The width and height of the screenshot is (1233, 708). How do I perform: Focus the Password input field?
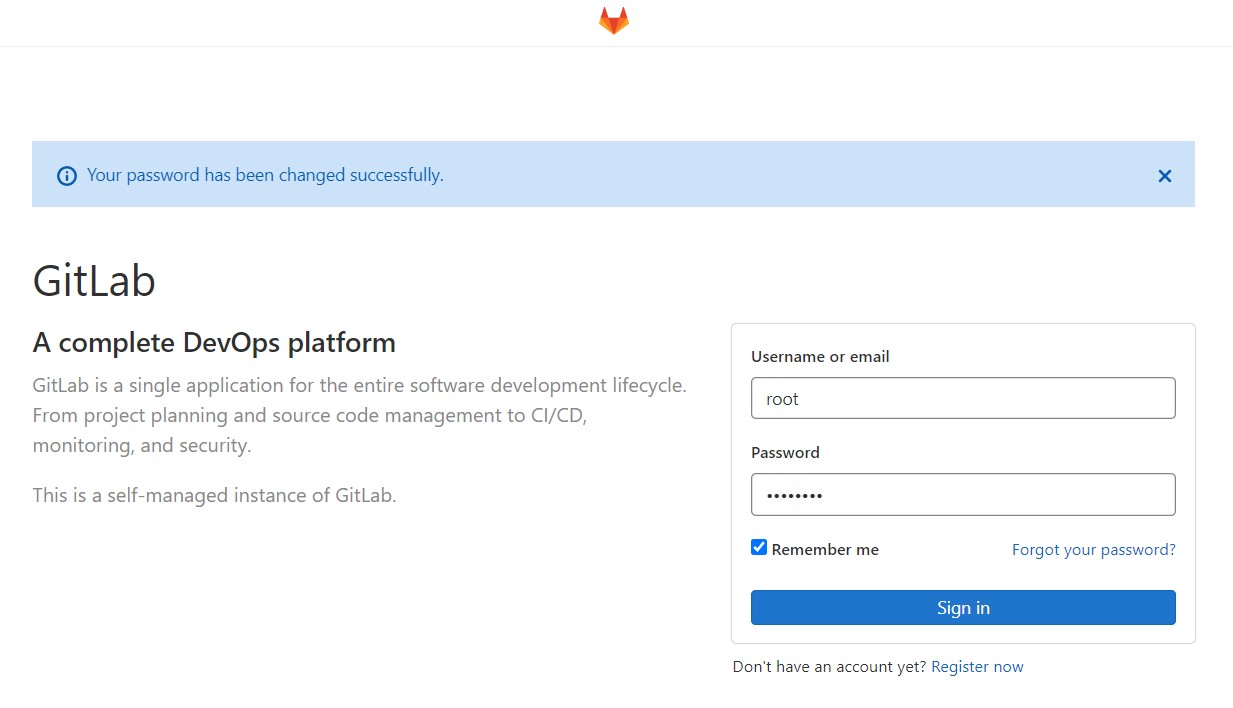(963, 494)
